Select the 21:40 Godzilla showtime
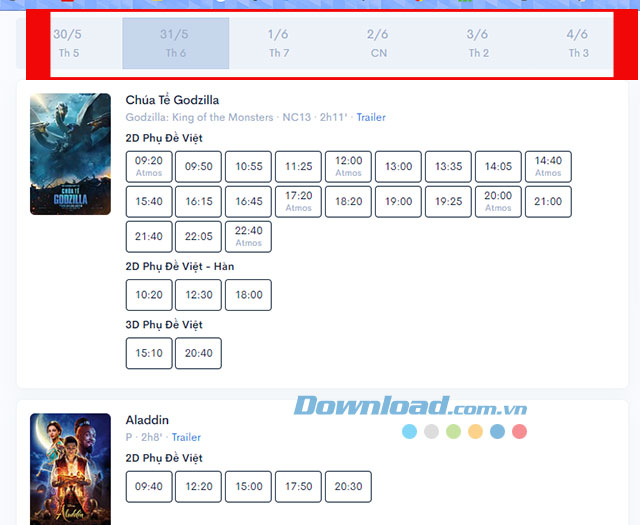Image resolution: width=640 pixels, height=525 pixels. [x=149, y=237]
